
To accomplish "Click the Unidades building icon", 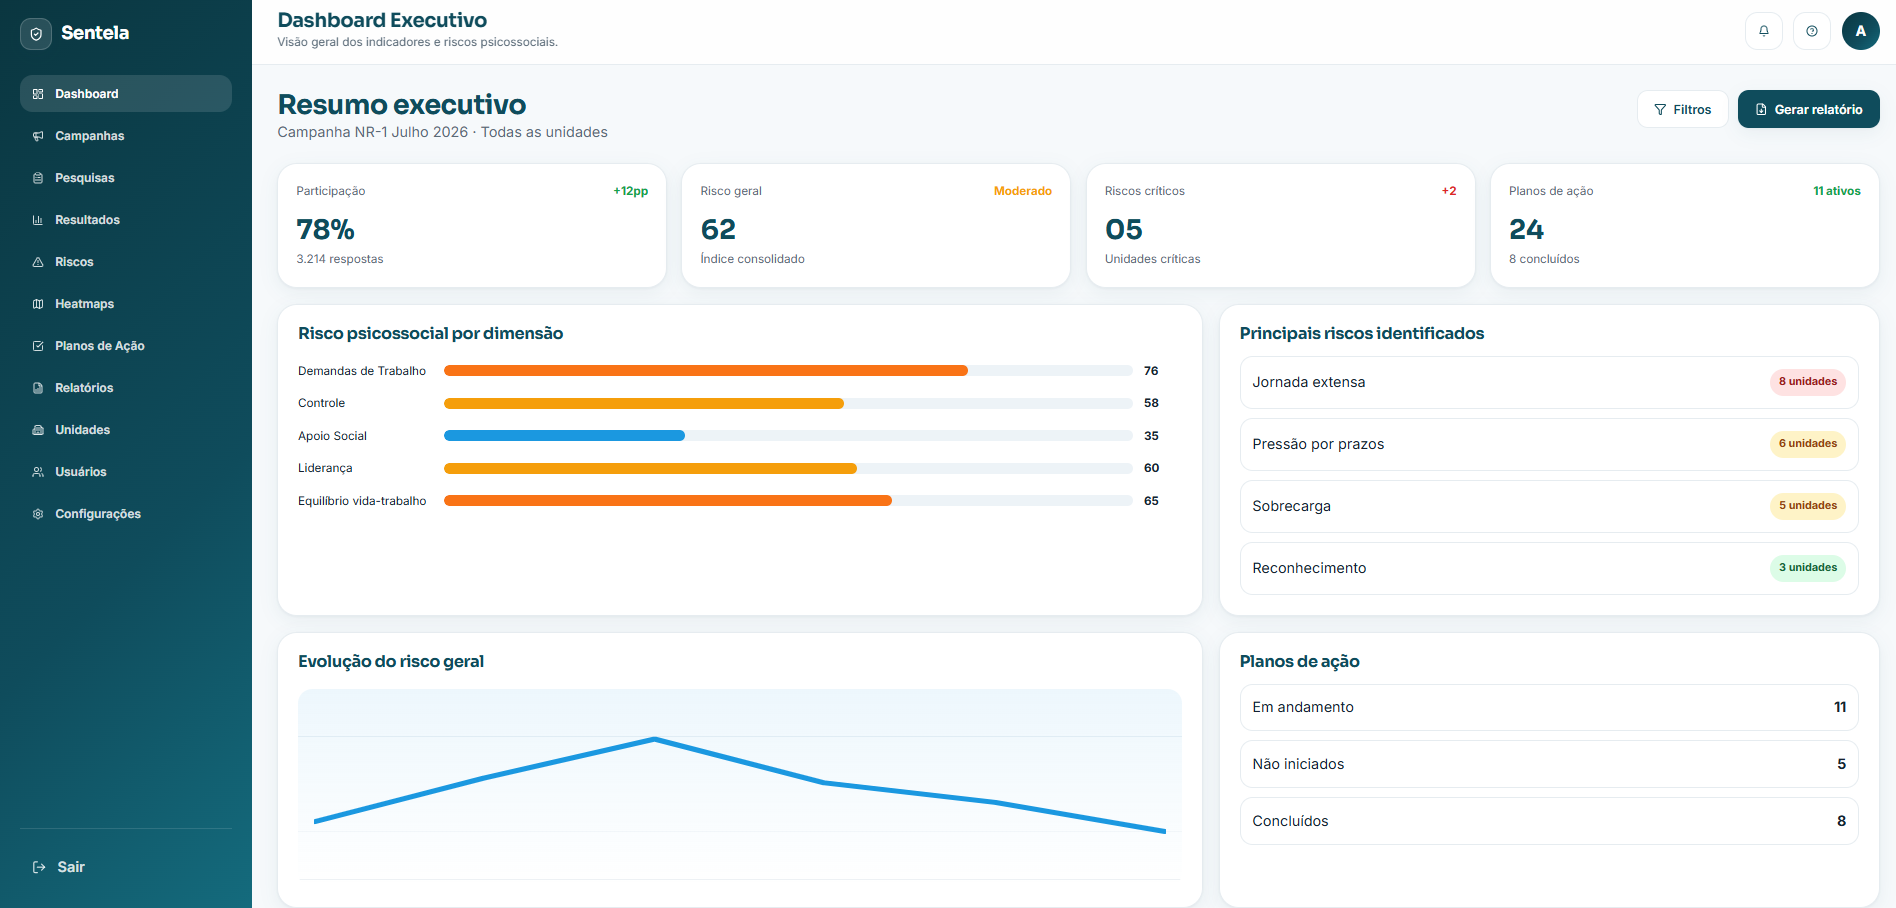I will pyautogui.click(x=38, y=430).
